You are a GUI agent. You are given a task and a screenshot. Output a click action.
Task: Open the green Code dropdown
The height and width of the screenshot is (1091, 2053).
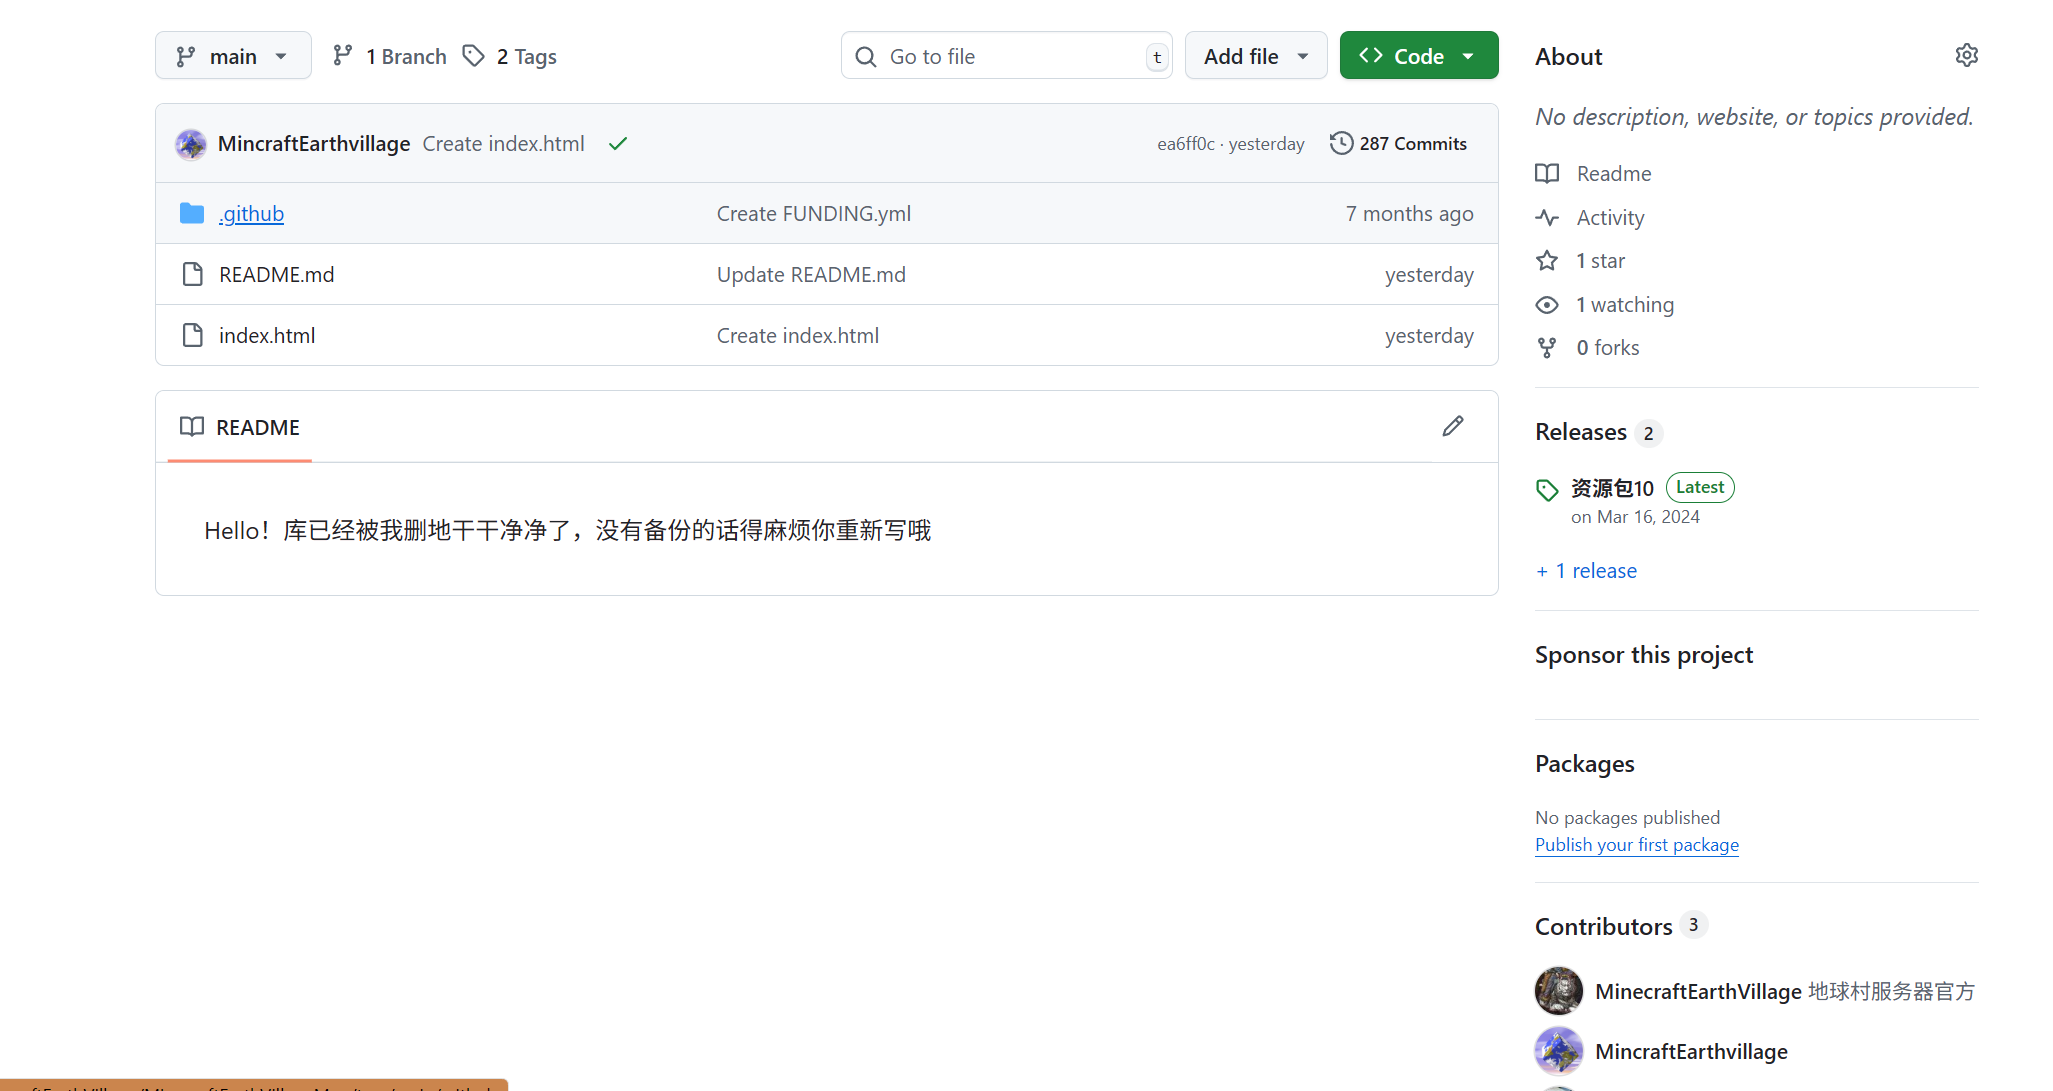point(1418,56)
